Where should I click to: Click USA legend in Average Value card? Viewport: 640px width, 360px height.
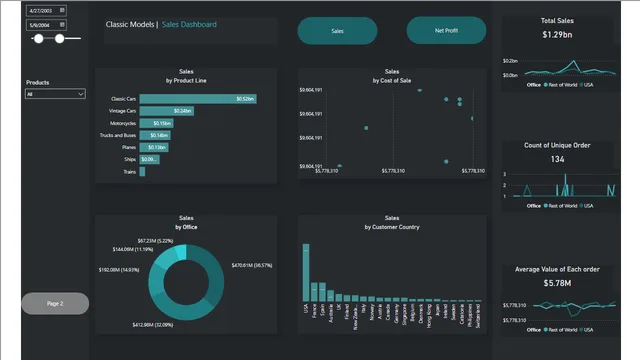(587, 330)
